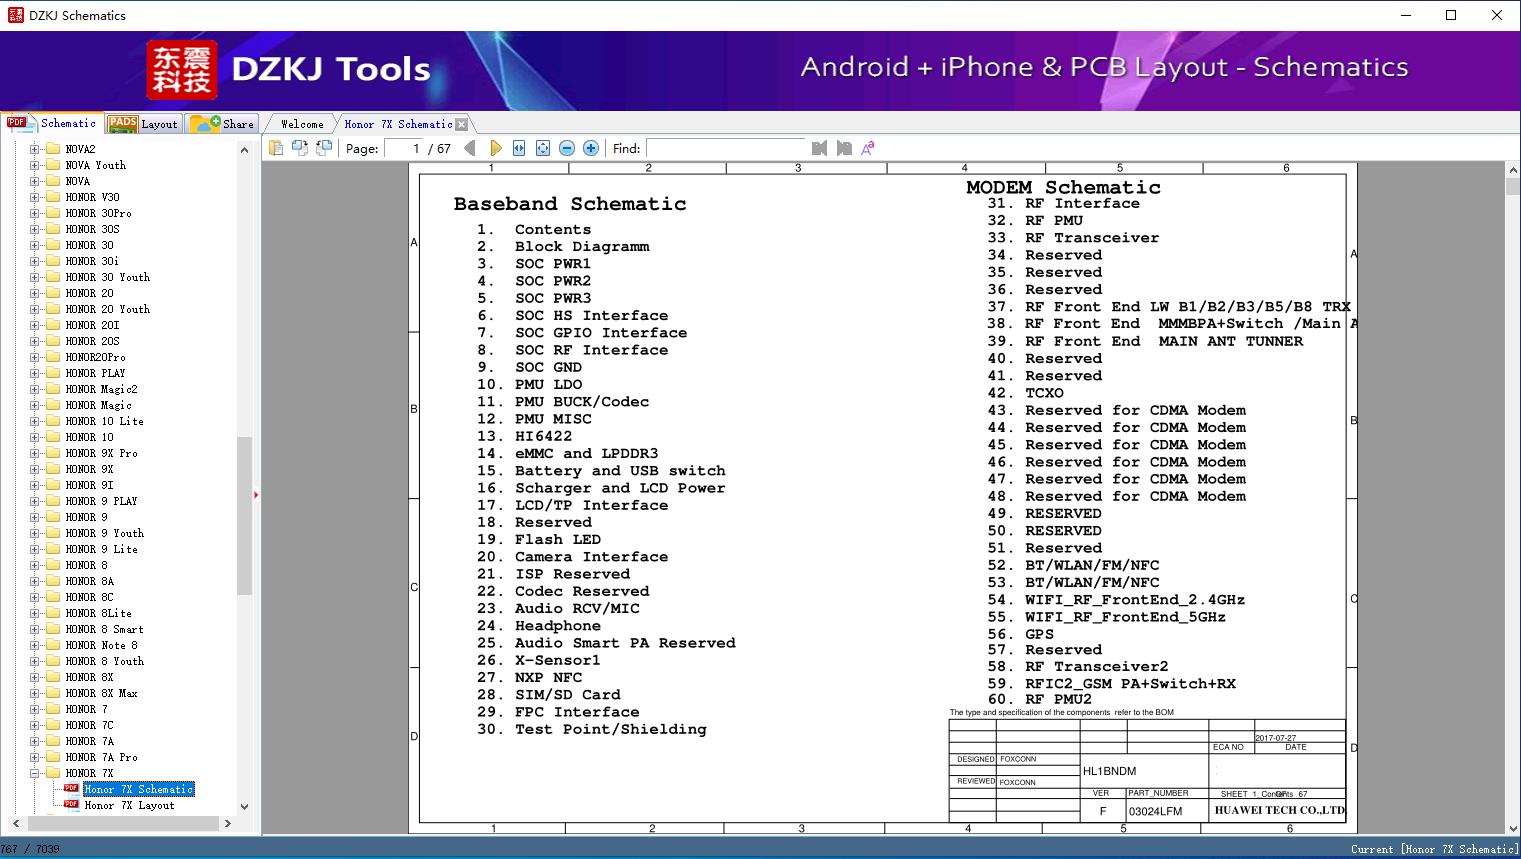Expand the HONOR 8 Smart folder

point(34,629)
